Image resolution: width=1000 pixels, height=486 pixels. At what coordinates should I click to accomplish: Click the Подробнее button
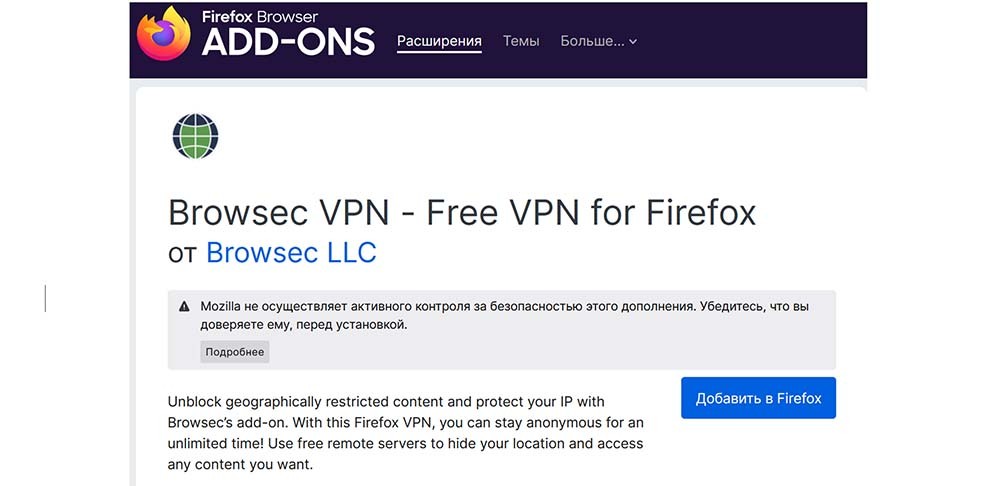pos(235,352)
